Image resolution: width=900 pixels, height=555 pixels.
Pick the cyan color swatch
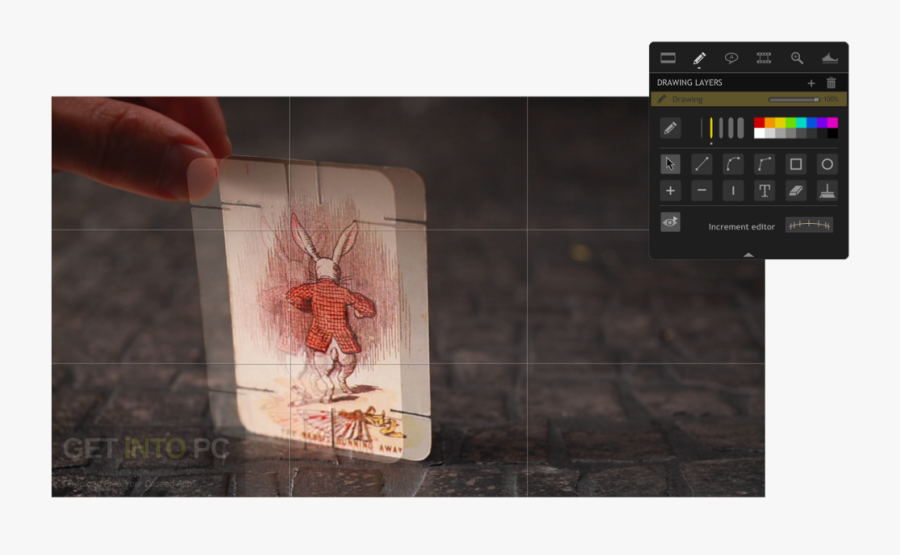[x=801, y=122]
